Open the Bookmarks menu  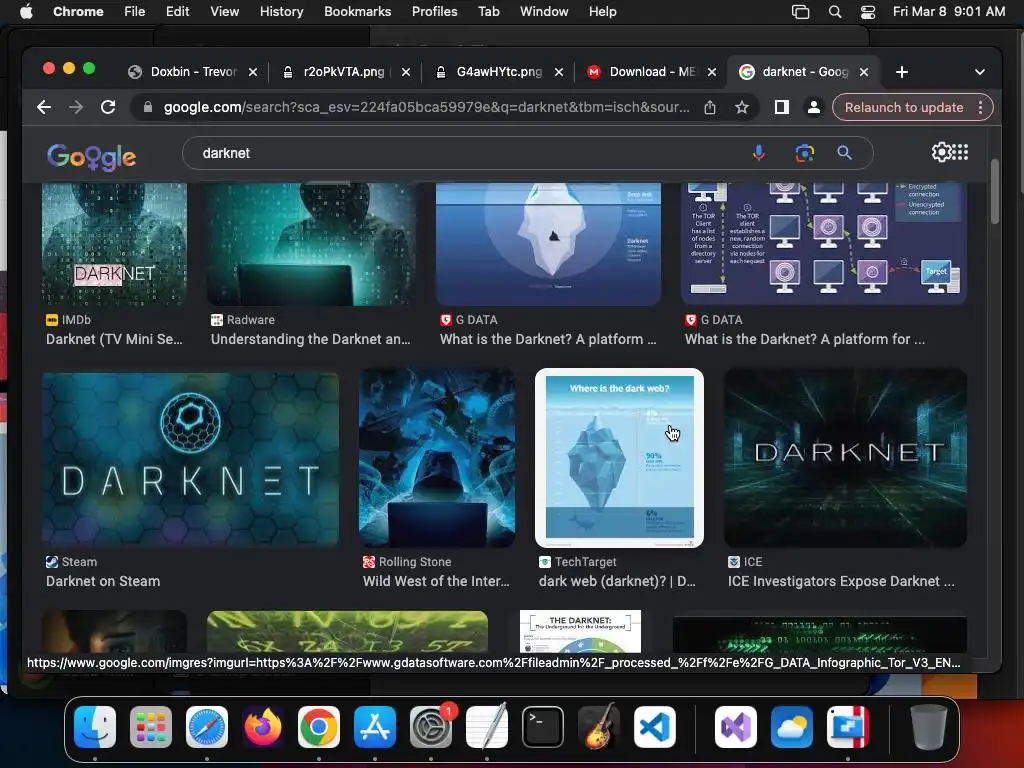click(358, 12)
